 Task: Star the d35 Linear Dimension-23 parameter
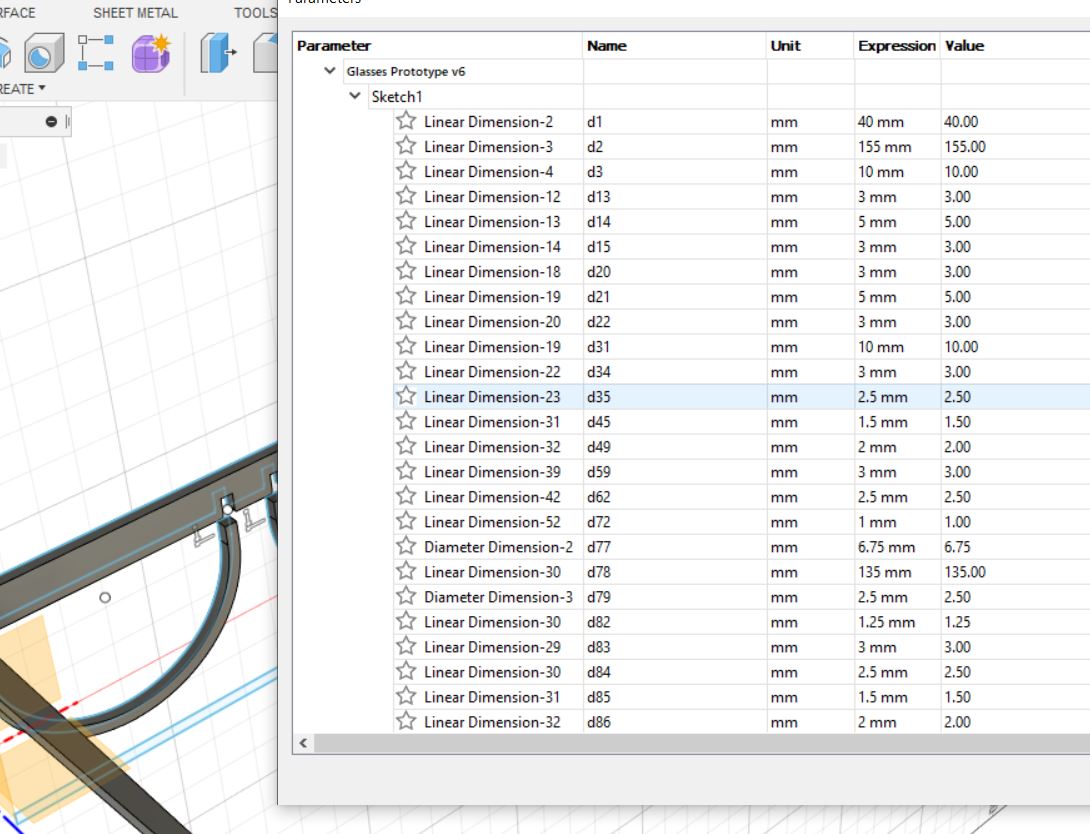pyautogui.click(x=406, y=396)
